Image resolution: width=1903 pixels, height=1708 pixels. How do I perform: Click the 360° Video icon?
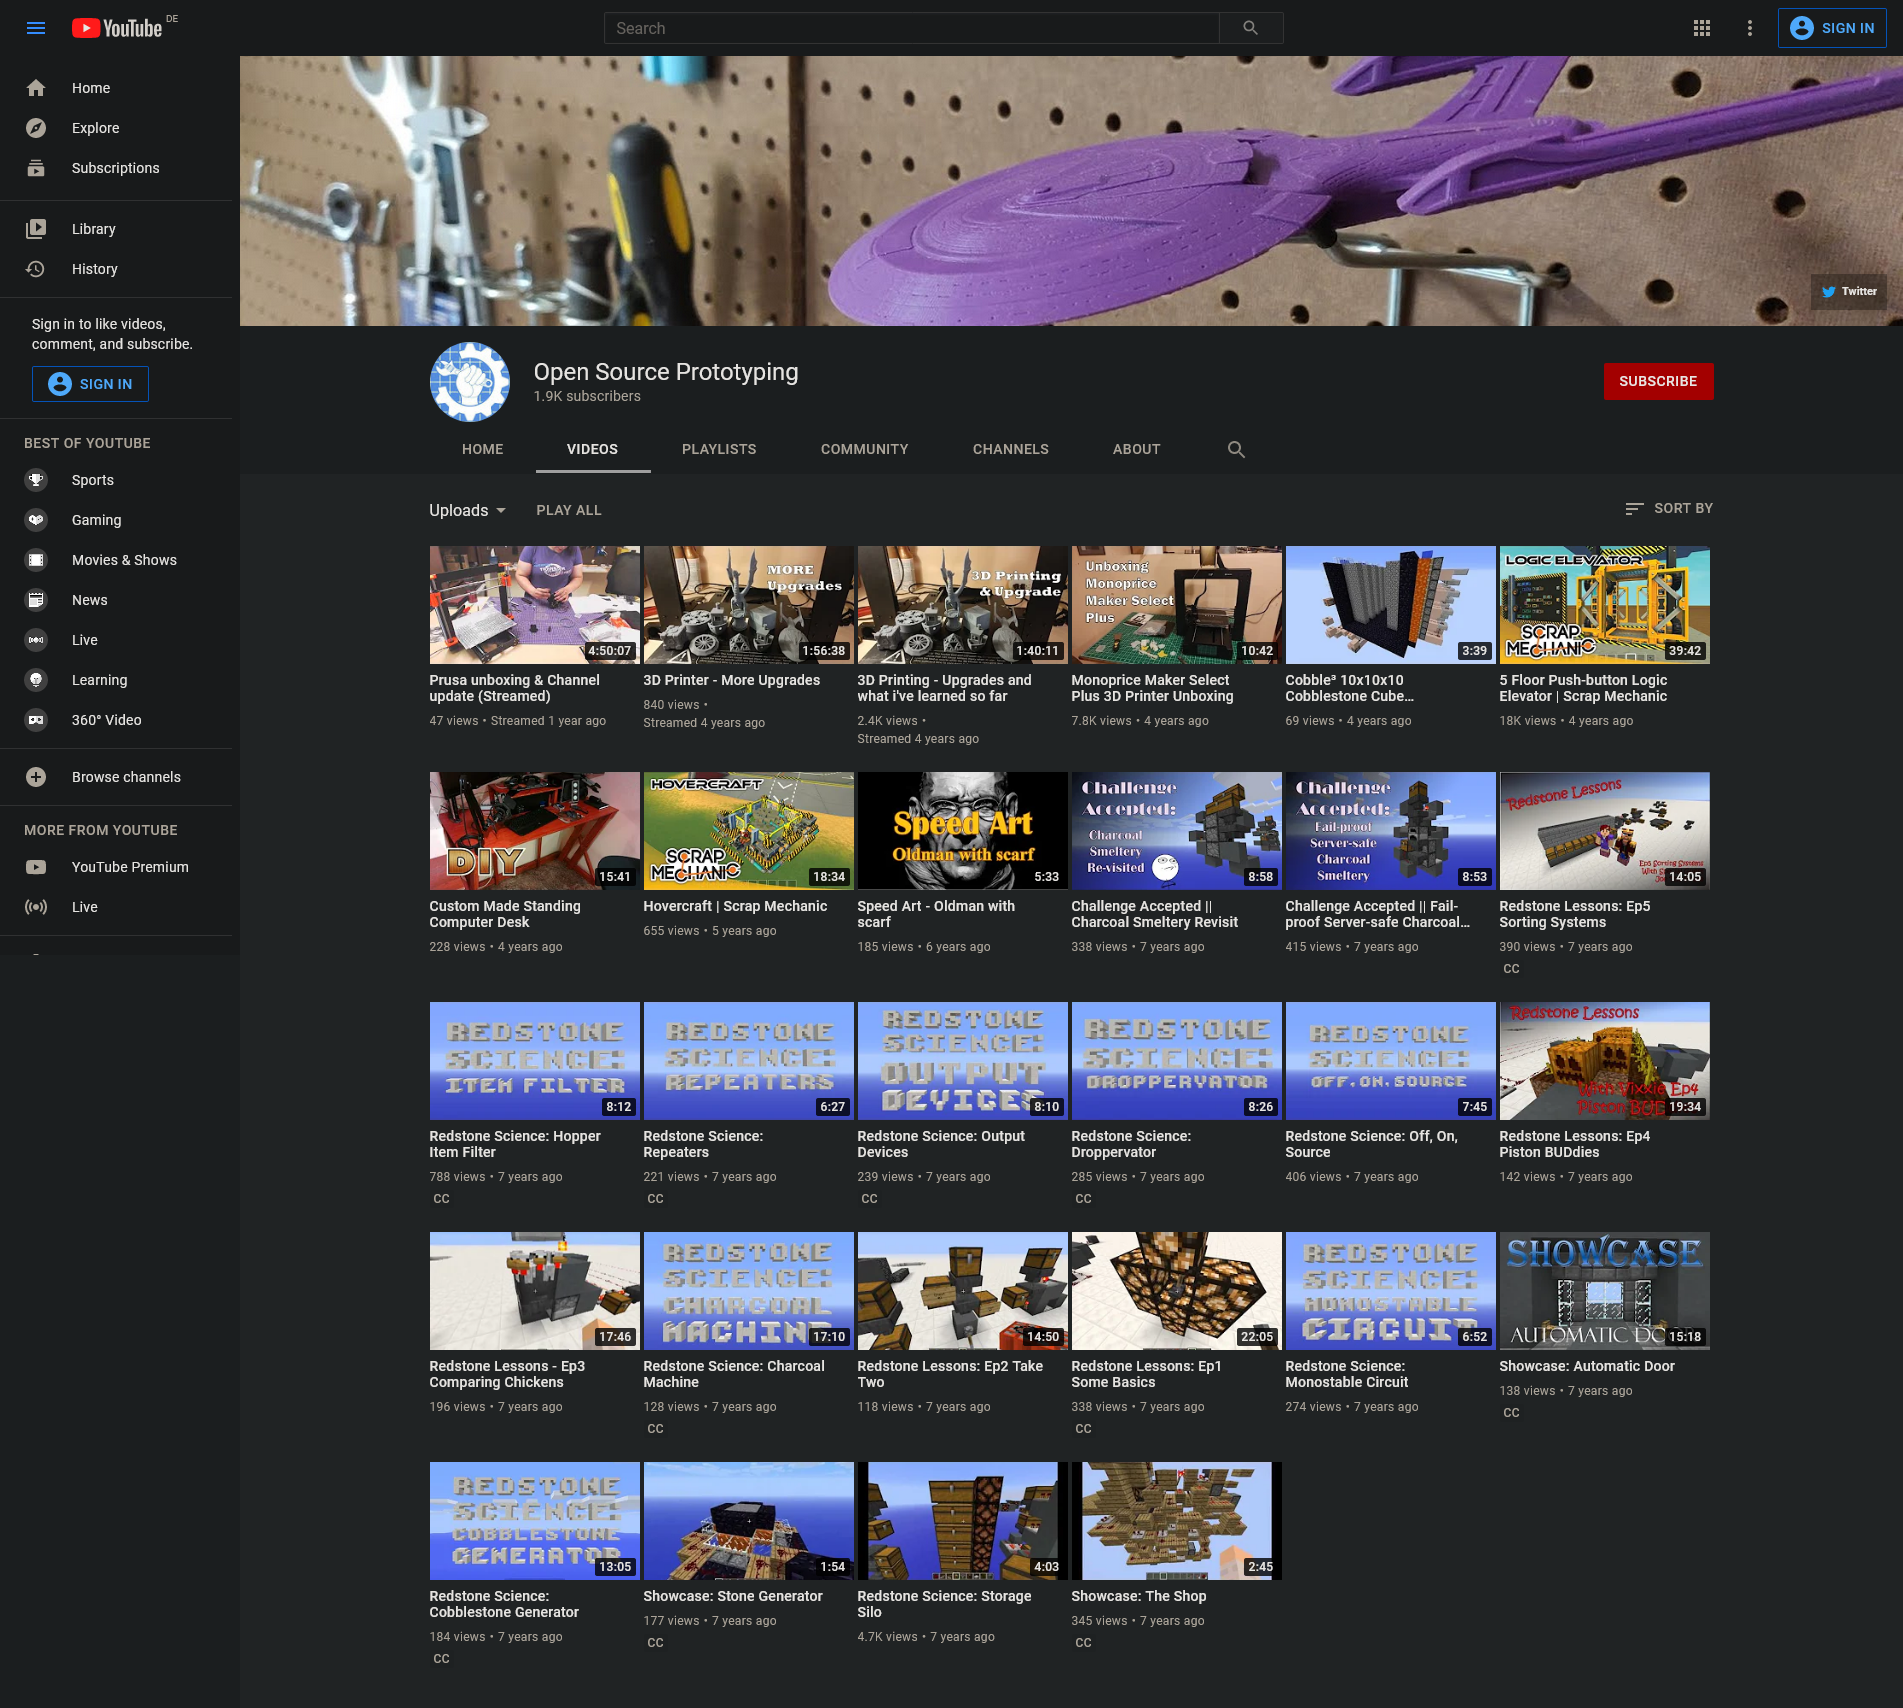click(36, 720)
